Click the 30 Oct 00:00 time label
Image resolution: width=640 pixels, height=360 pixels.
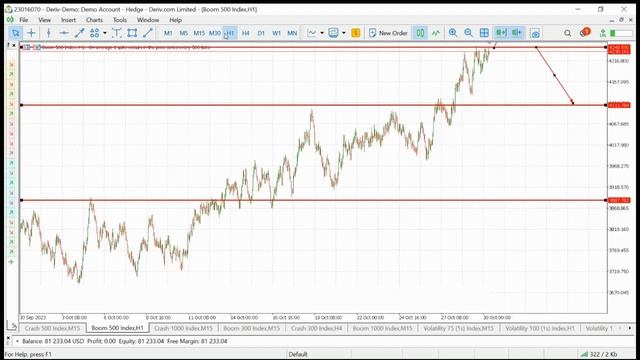pyautogui.click(x=497, y=318)
